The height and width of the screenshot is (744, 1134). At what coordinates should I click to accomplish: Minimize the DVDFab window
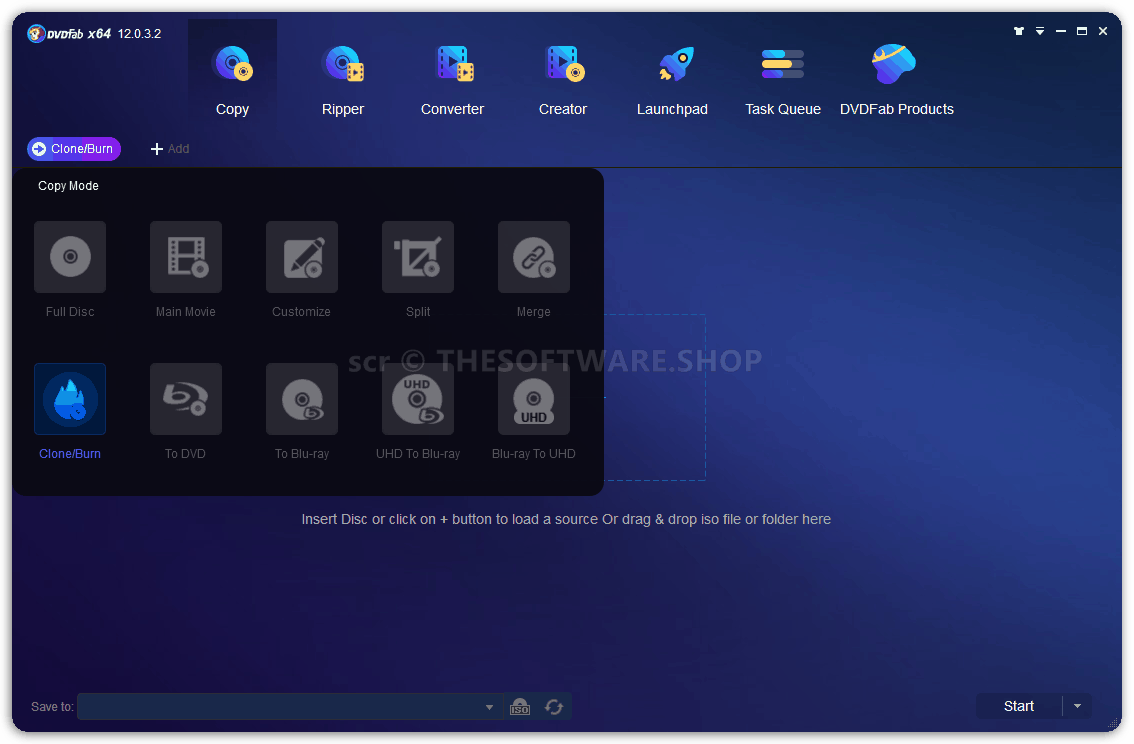[1061, 31]
